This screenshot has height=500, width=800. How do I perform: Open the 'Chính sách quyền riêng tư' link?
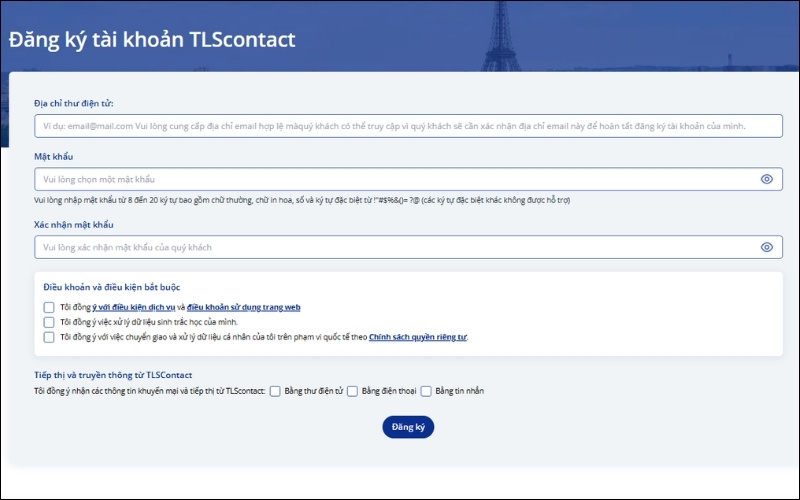418,338
